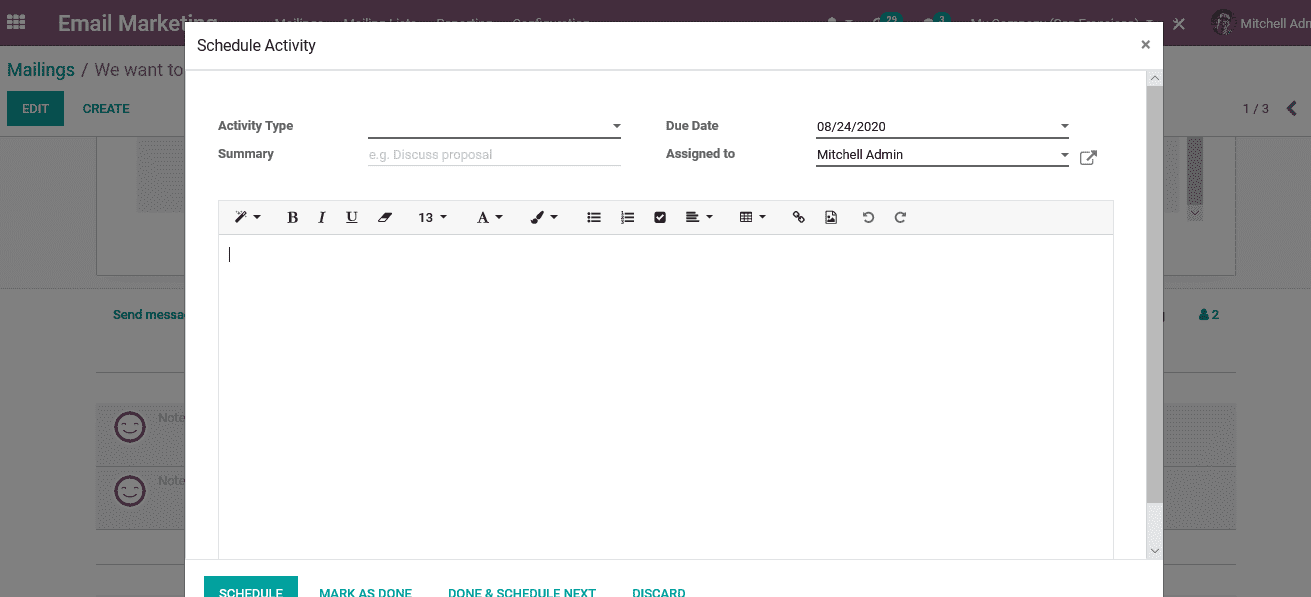The image size is (1311, 597).
Task: Open the paragraph alignment dropdown
Action: pyautogui.click(x=699, y=217)
